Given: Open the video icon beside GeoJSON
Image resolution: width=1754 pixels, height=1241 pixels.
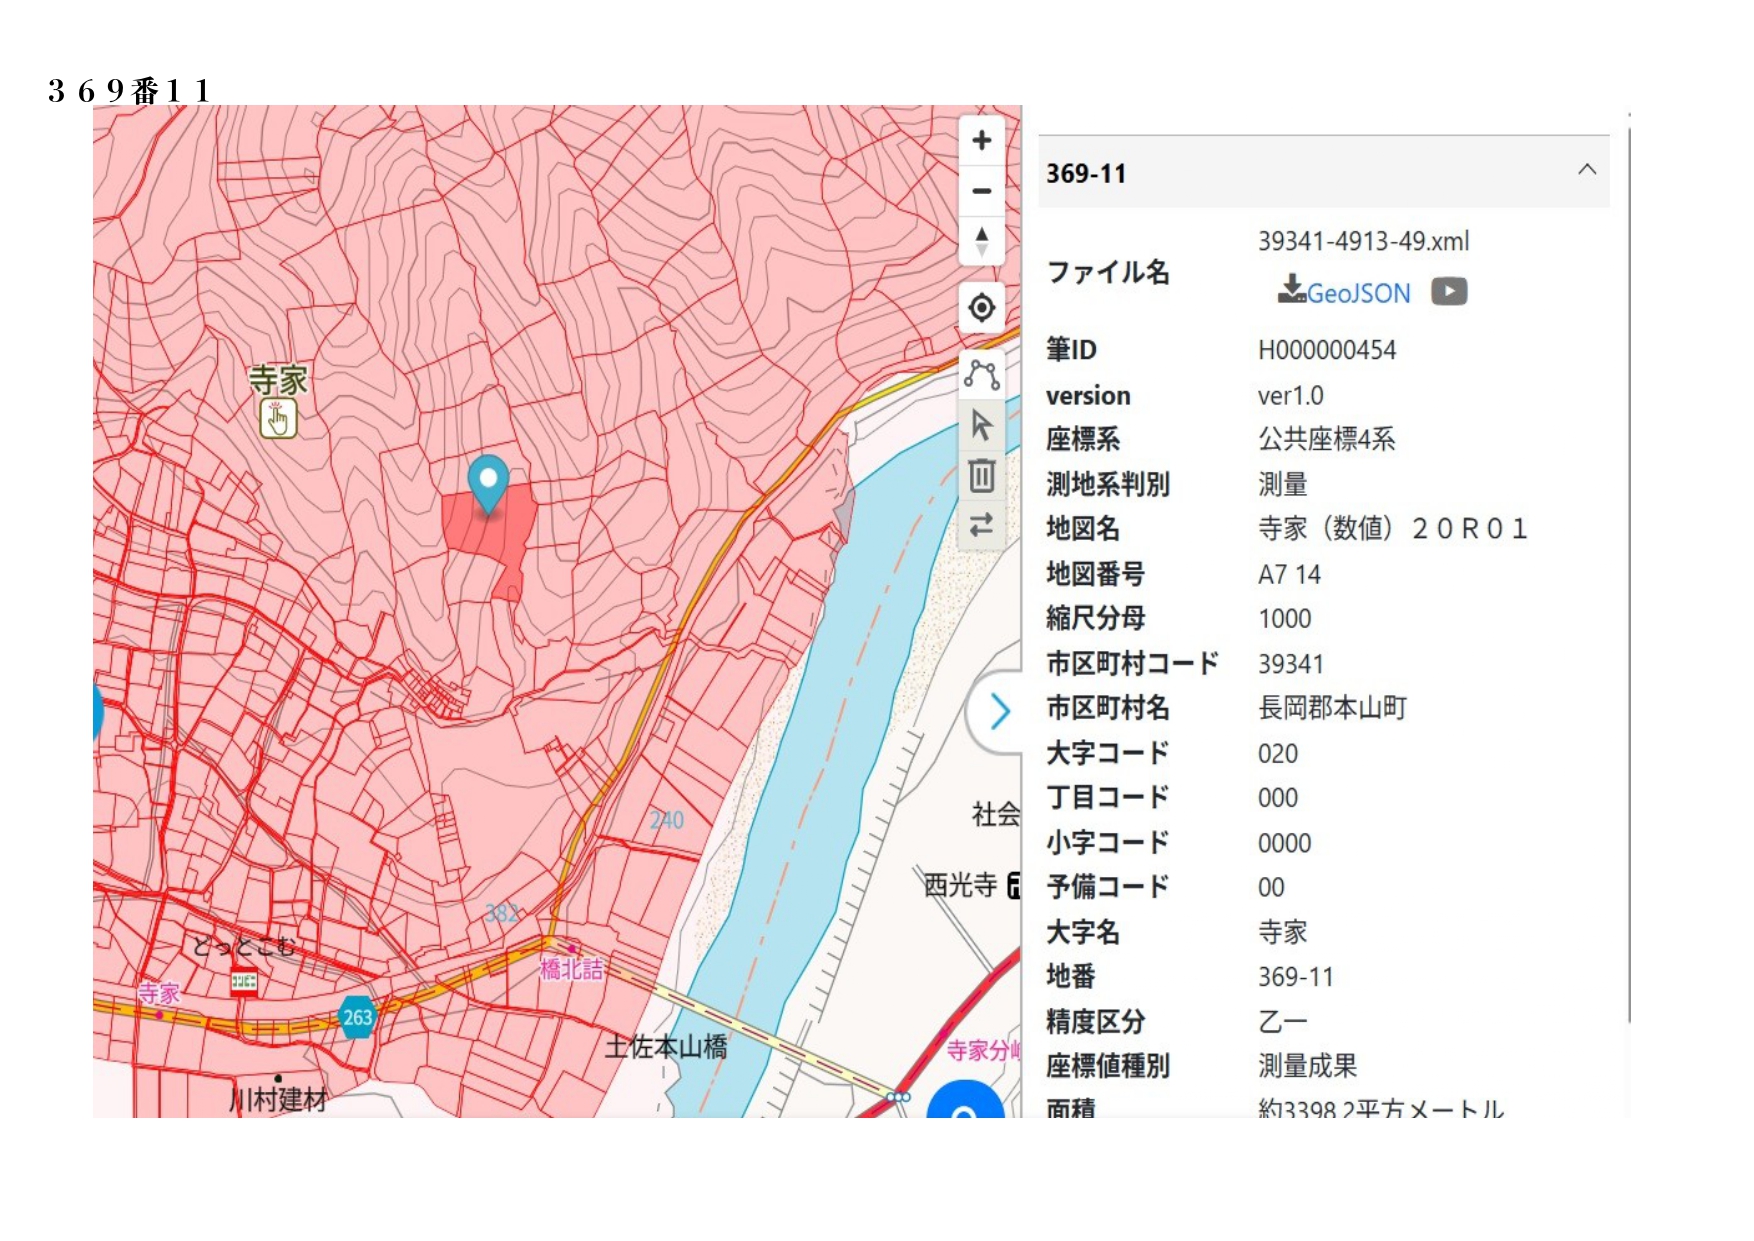Looking at the screenshot, I should (1449, 291).
